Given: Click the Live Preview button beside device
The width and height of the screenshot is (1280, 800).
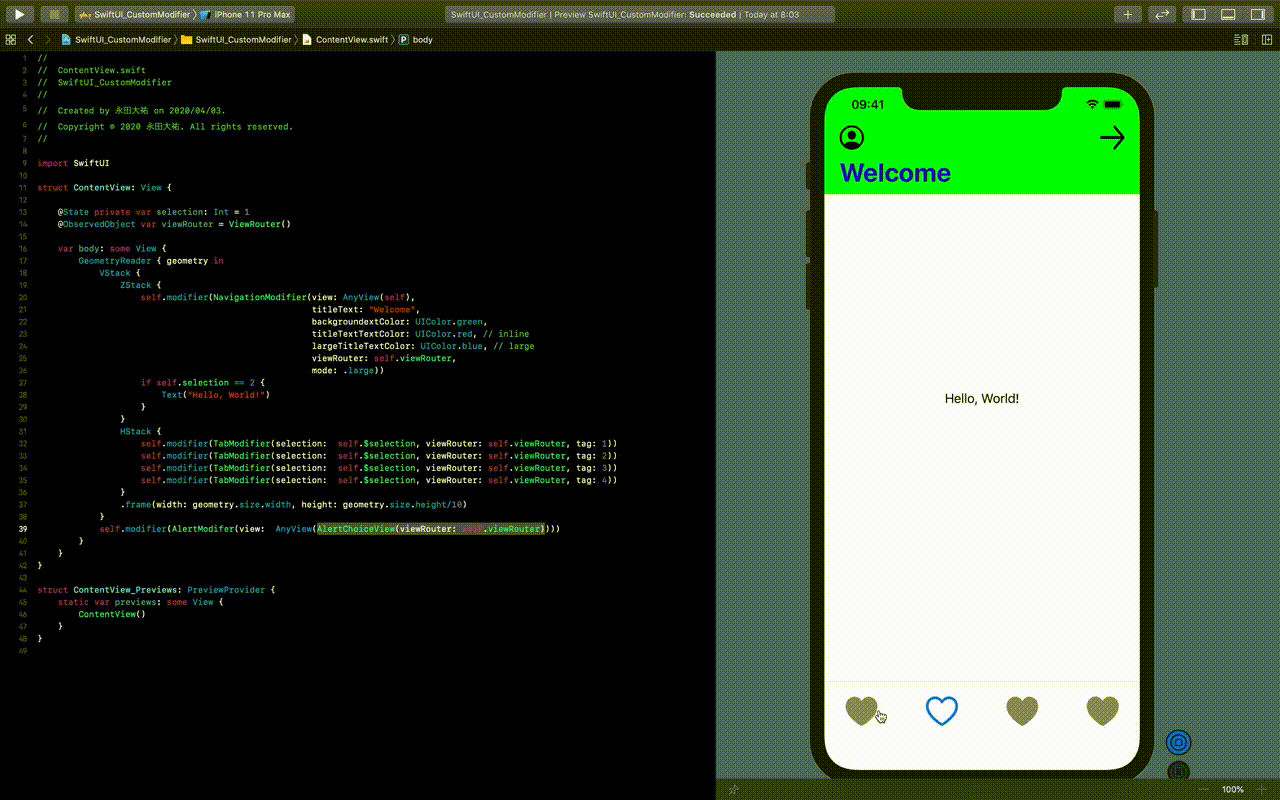Looking at the screenshot, I should [1179, 742].
